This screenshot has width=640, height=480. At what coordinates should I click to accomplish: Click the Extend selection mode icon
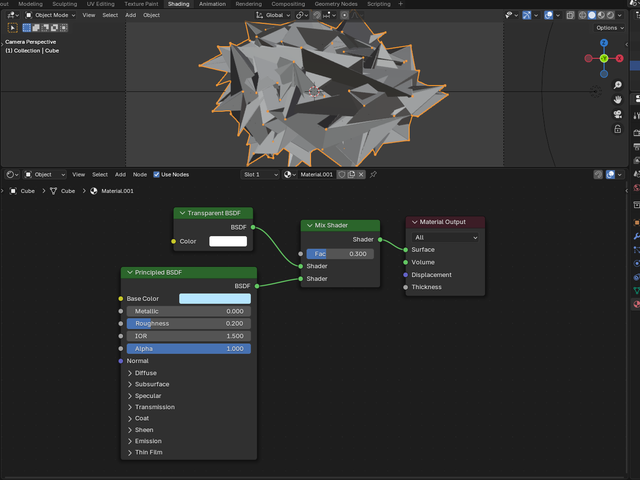tap(36, 28)
